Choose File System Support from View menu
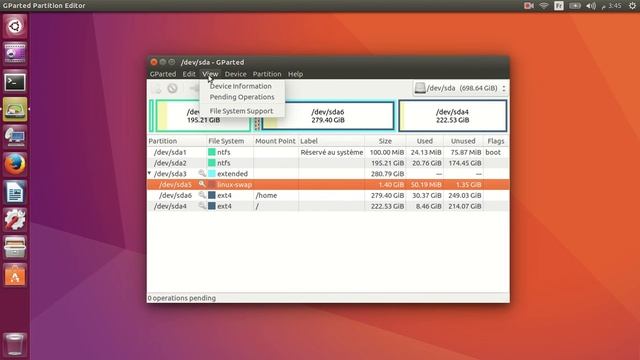The image size is (640, 360). pyautogui.click(x=241, y=111)
